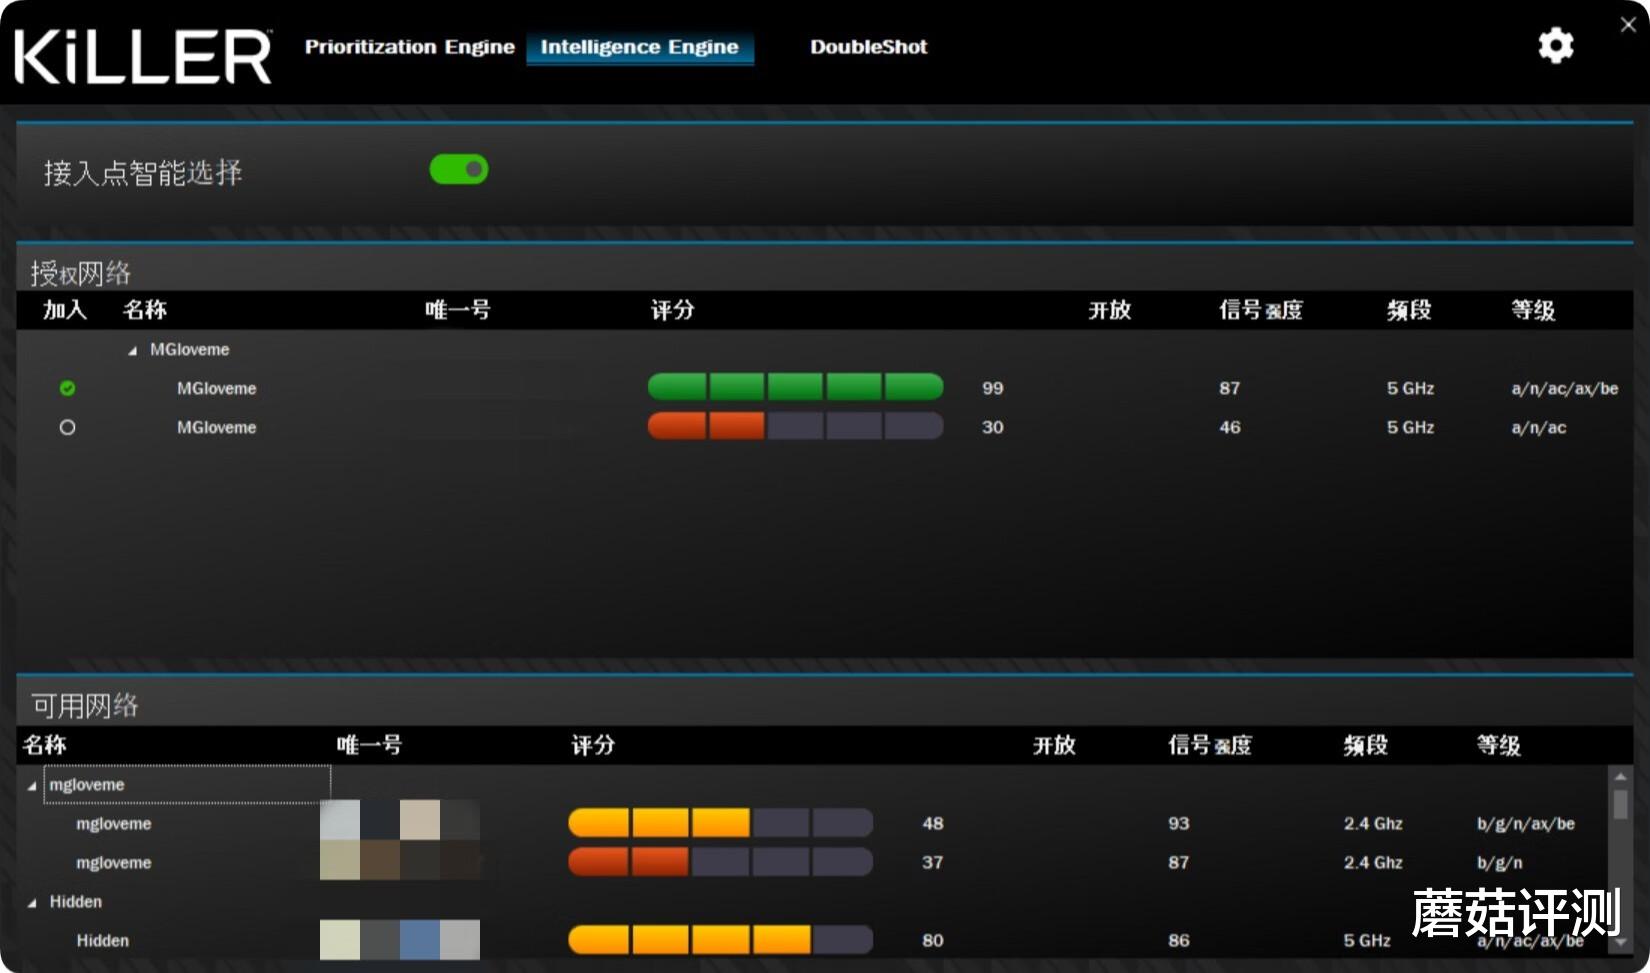Click signal strength value 93
Screen dimensions: 1650x973
tap(1179, 823)
